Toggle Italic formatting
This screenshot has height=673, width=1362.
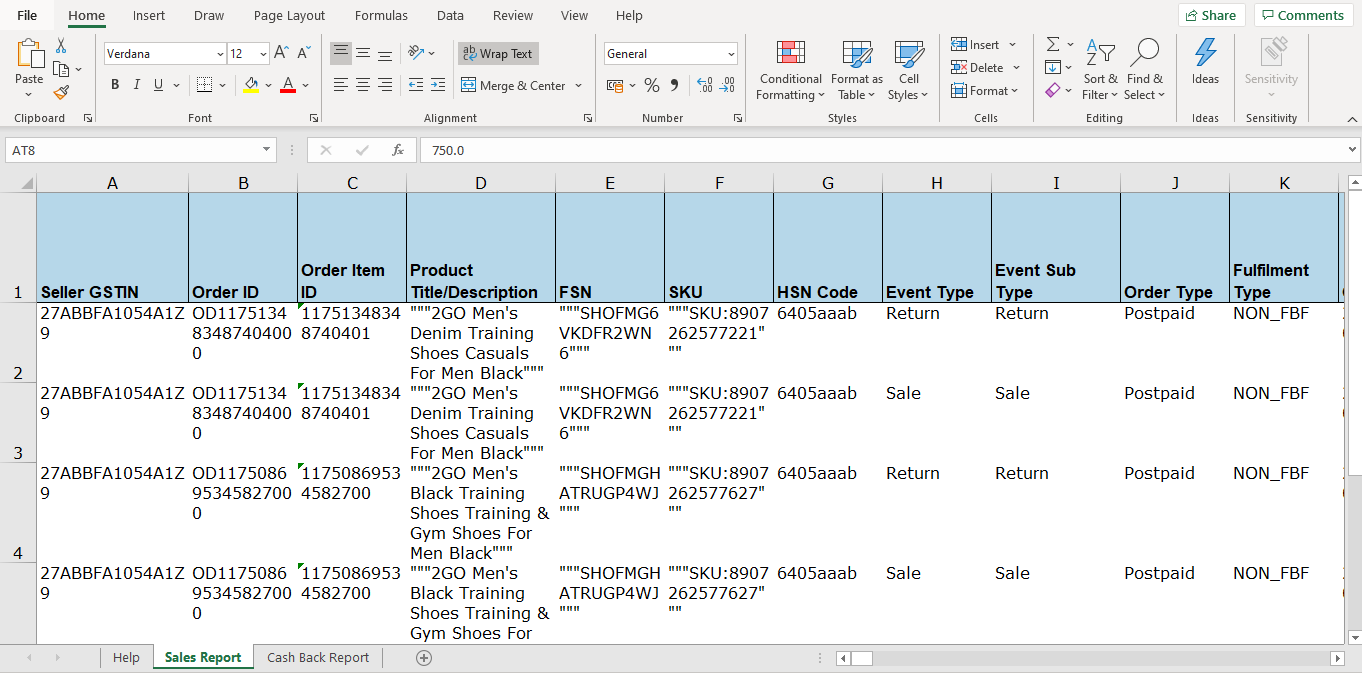coord(137,85)
